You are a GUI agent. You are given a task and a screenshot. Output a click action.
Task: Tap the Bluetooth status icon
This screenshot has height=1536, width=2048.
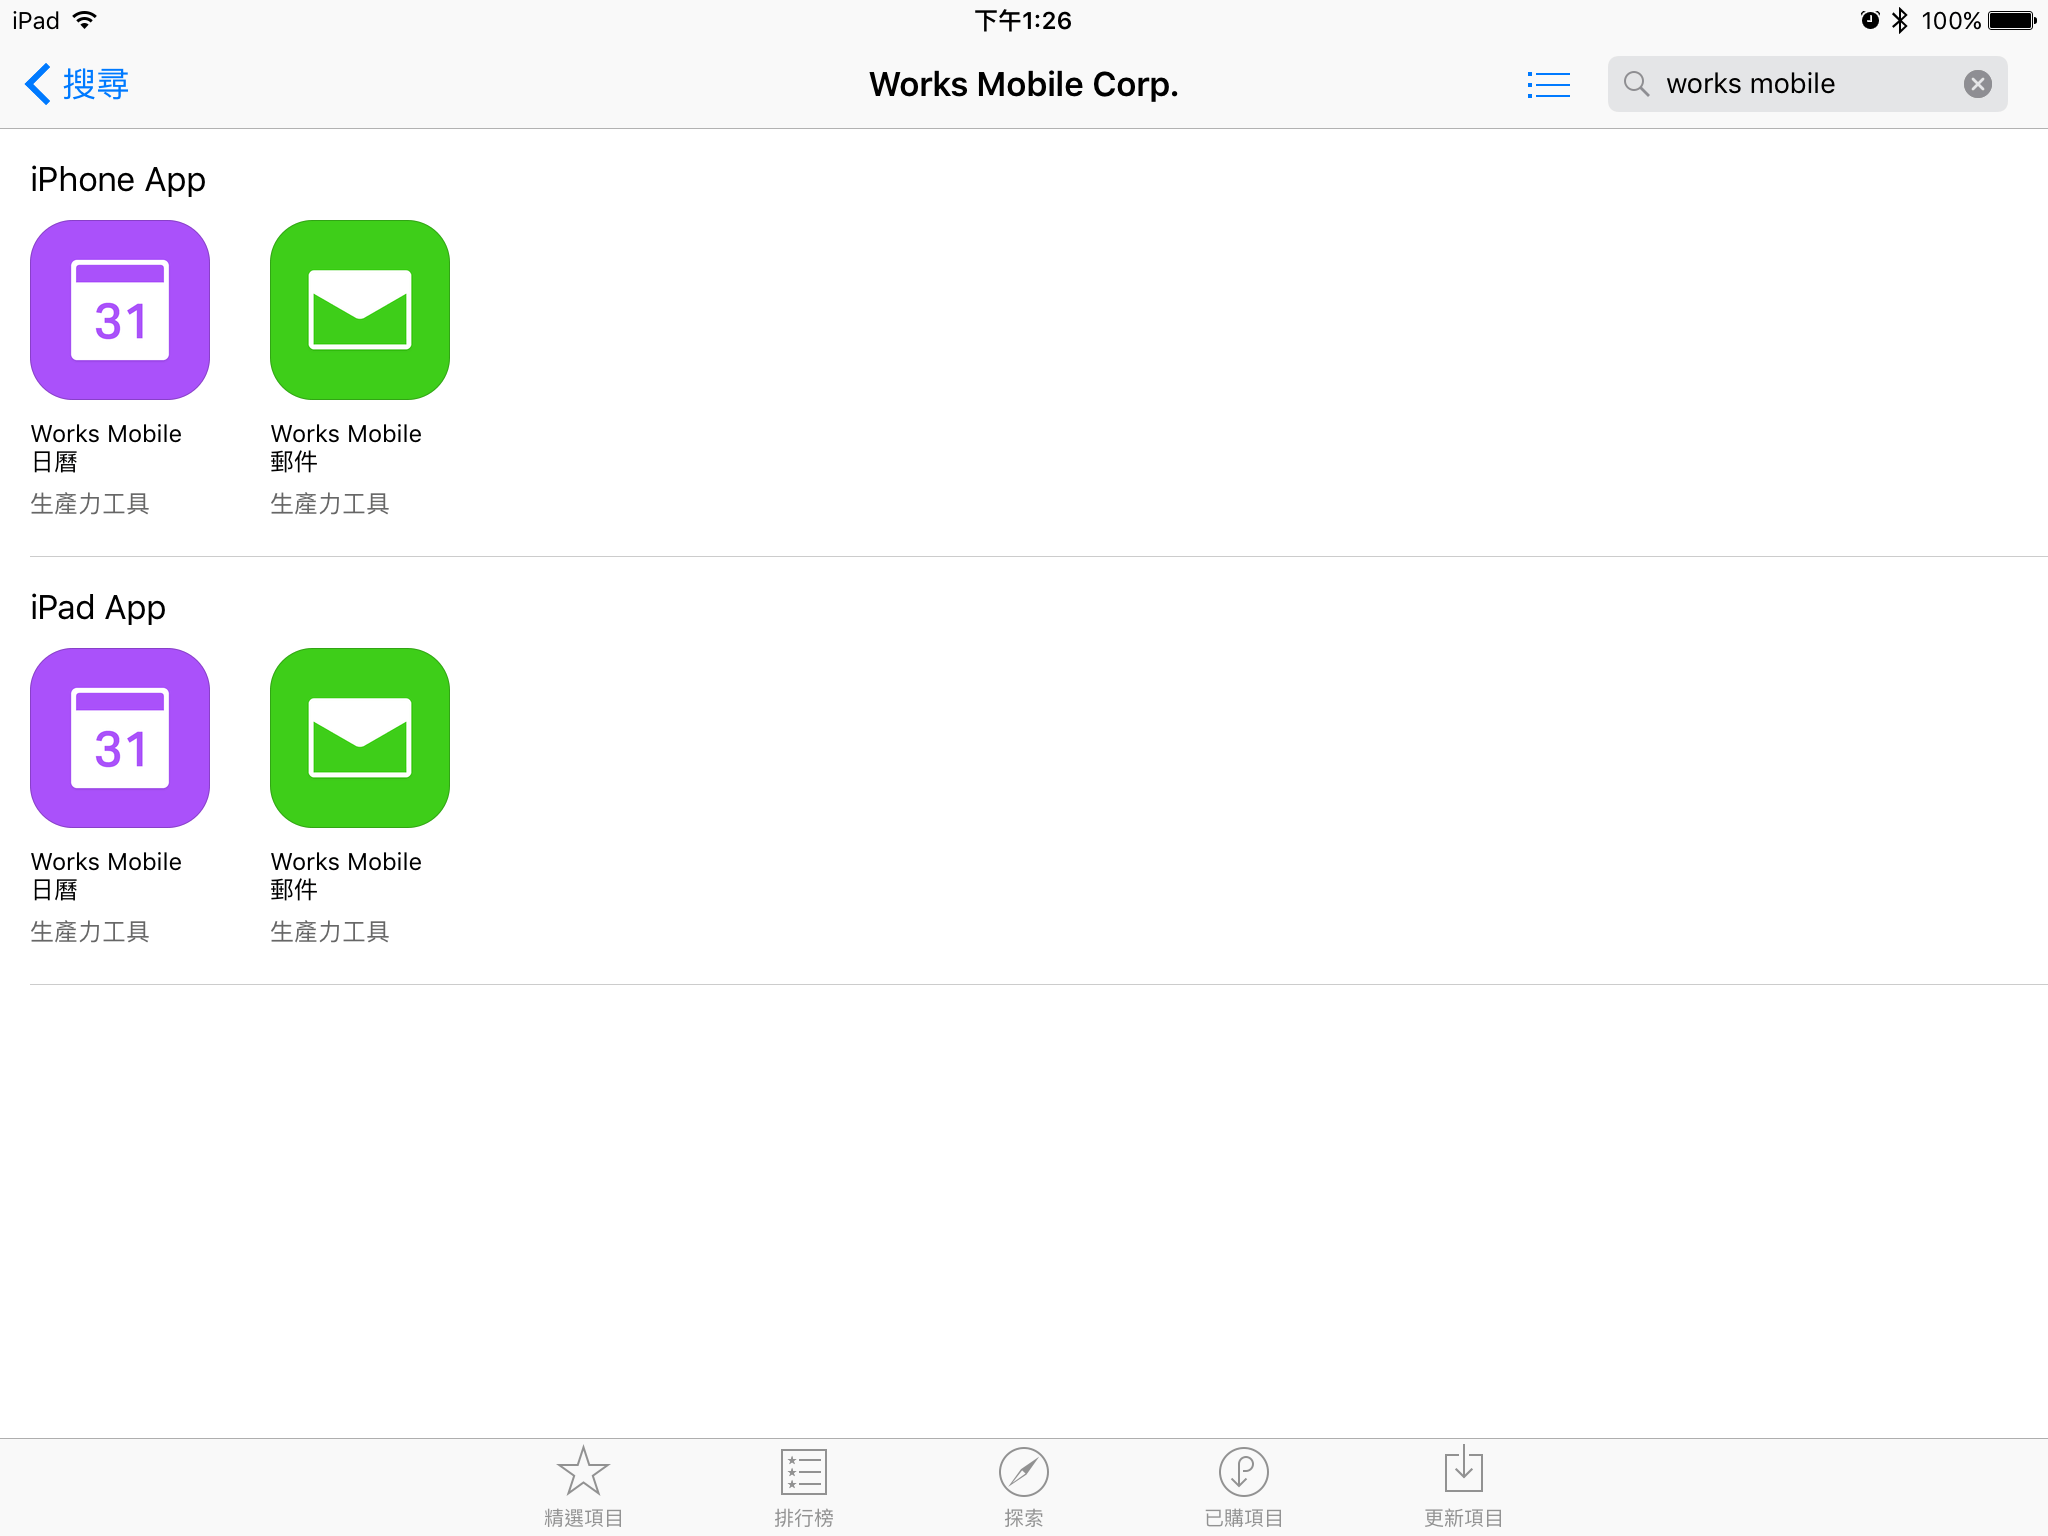tap(1900, 20)
